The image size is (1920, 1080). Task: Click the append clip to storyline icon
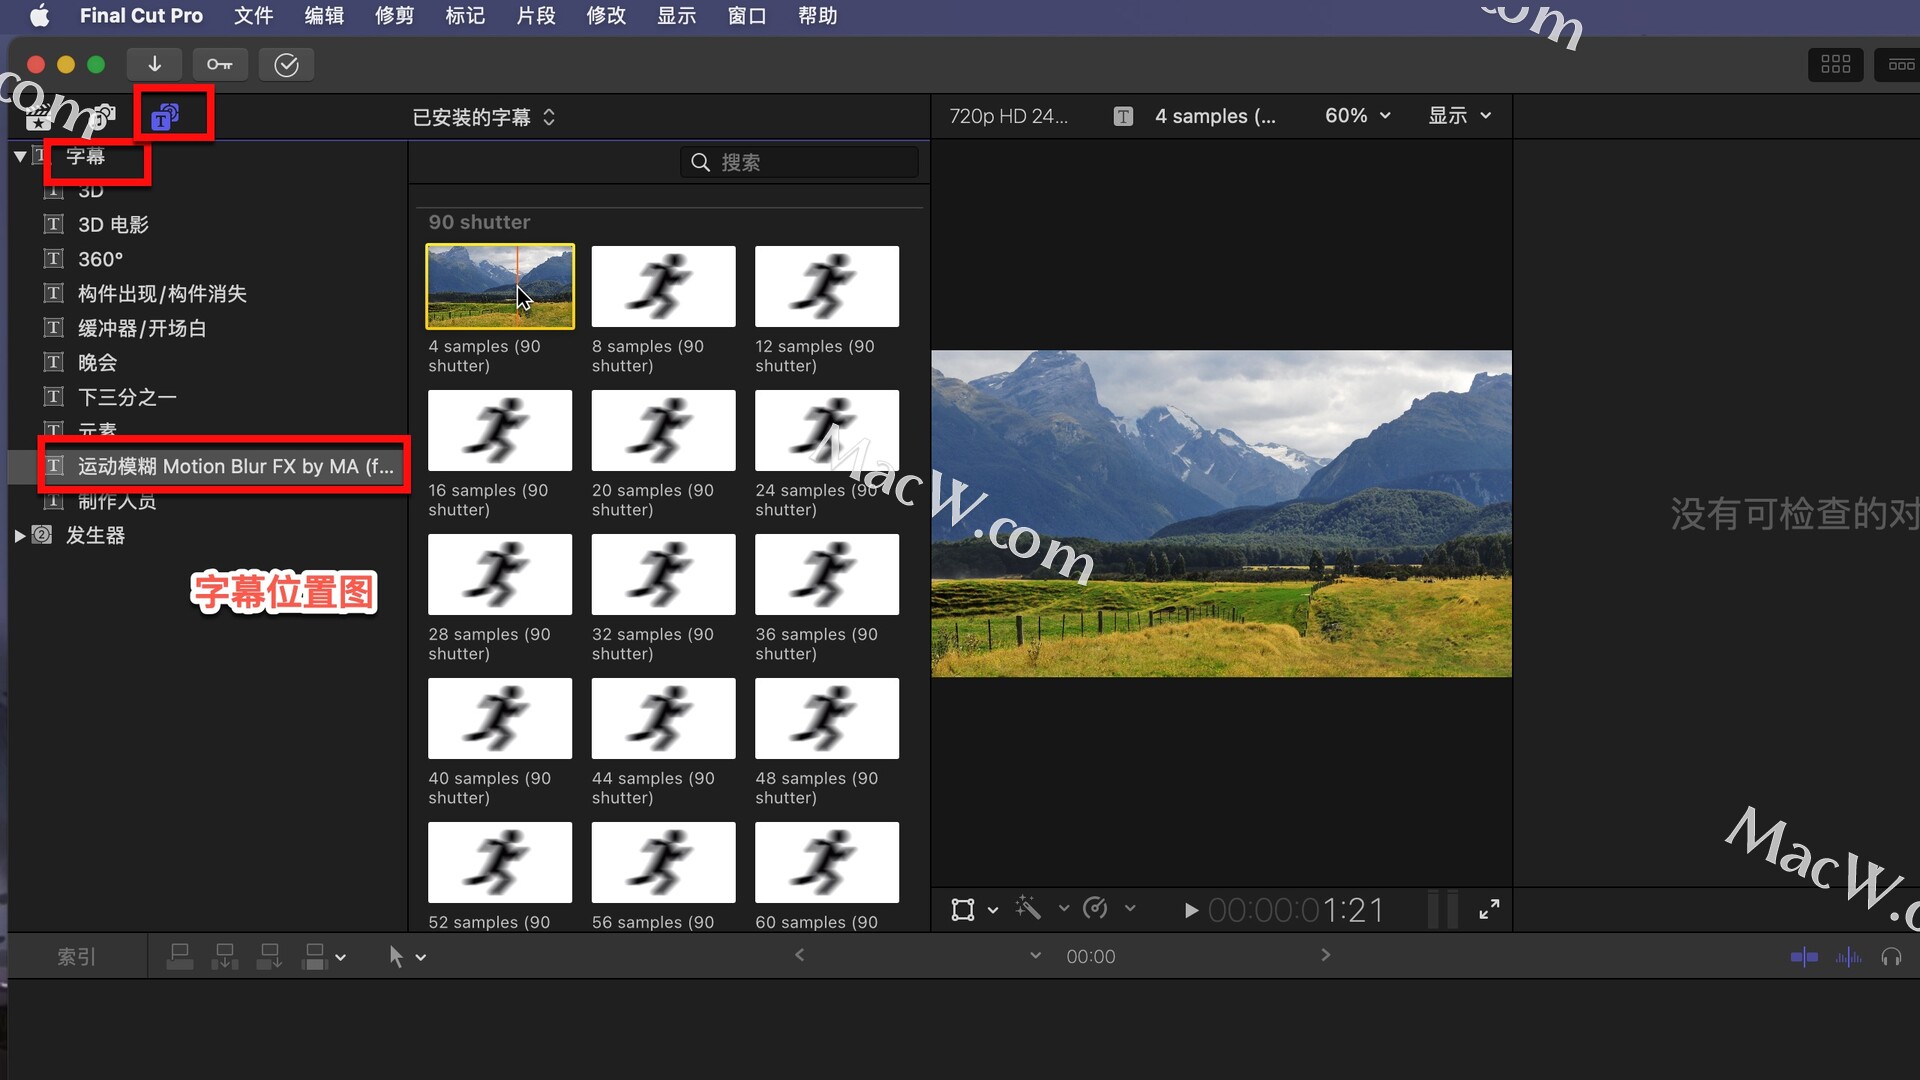point(269,957)
